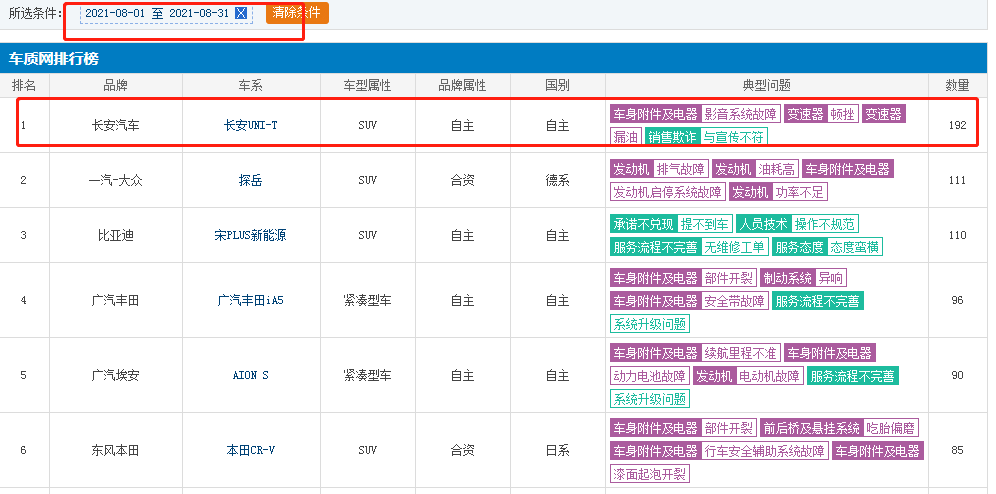Click the 国别 column header
The height and width of the screenshot is (494, 996).
click(557, 85)
